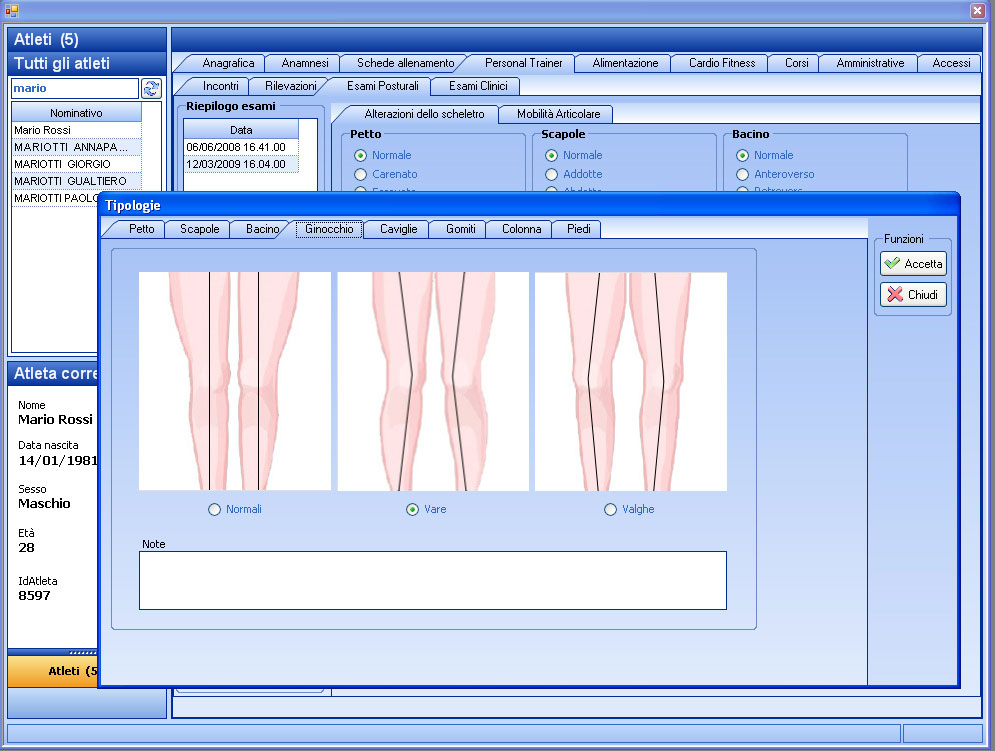Click the valgus knees illustration
Viewport: 995px width, 751px height.
click(631, 381)
